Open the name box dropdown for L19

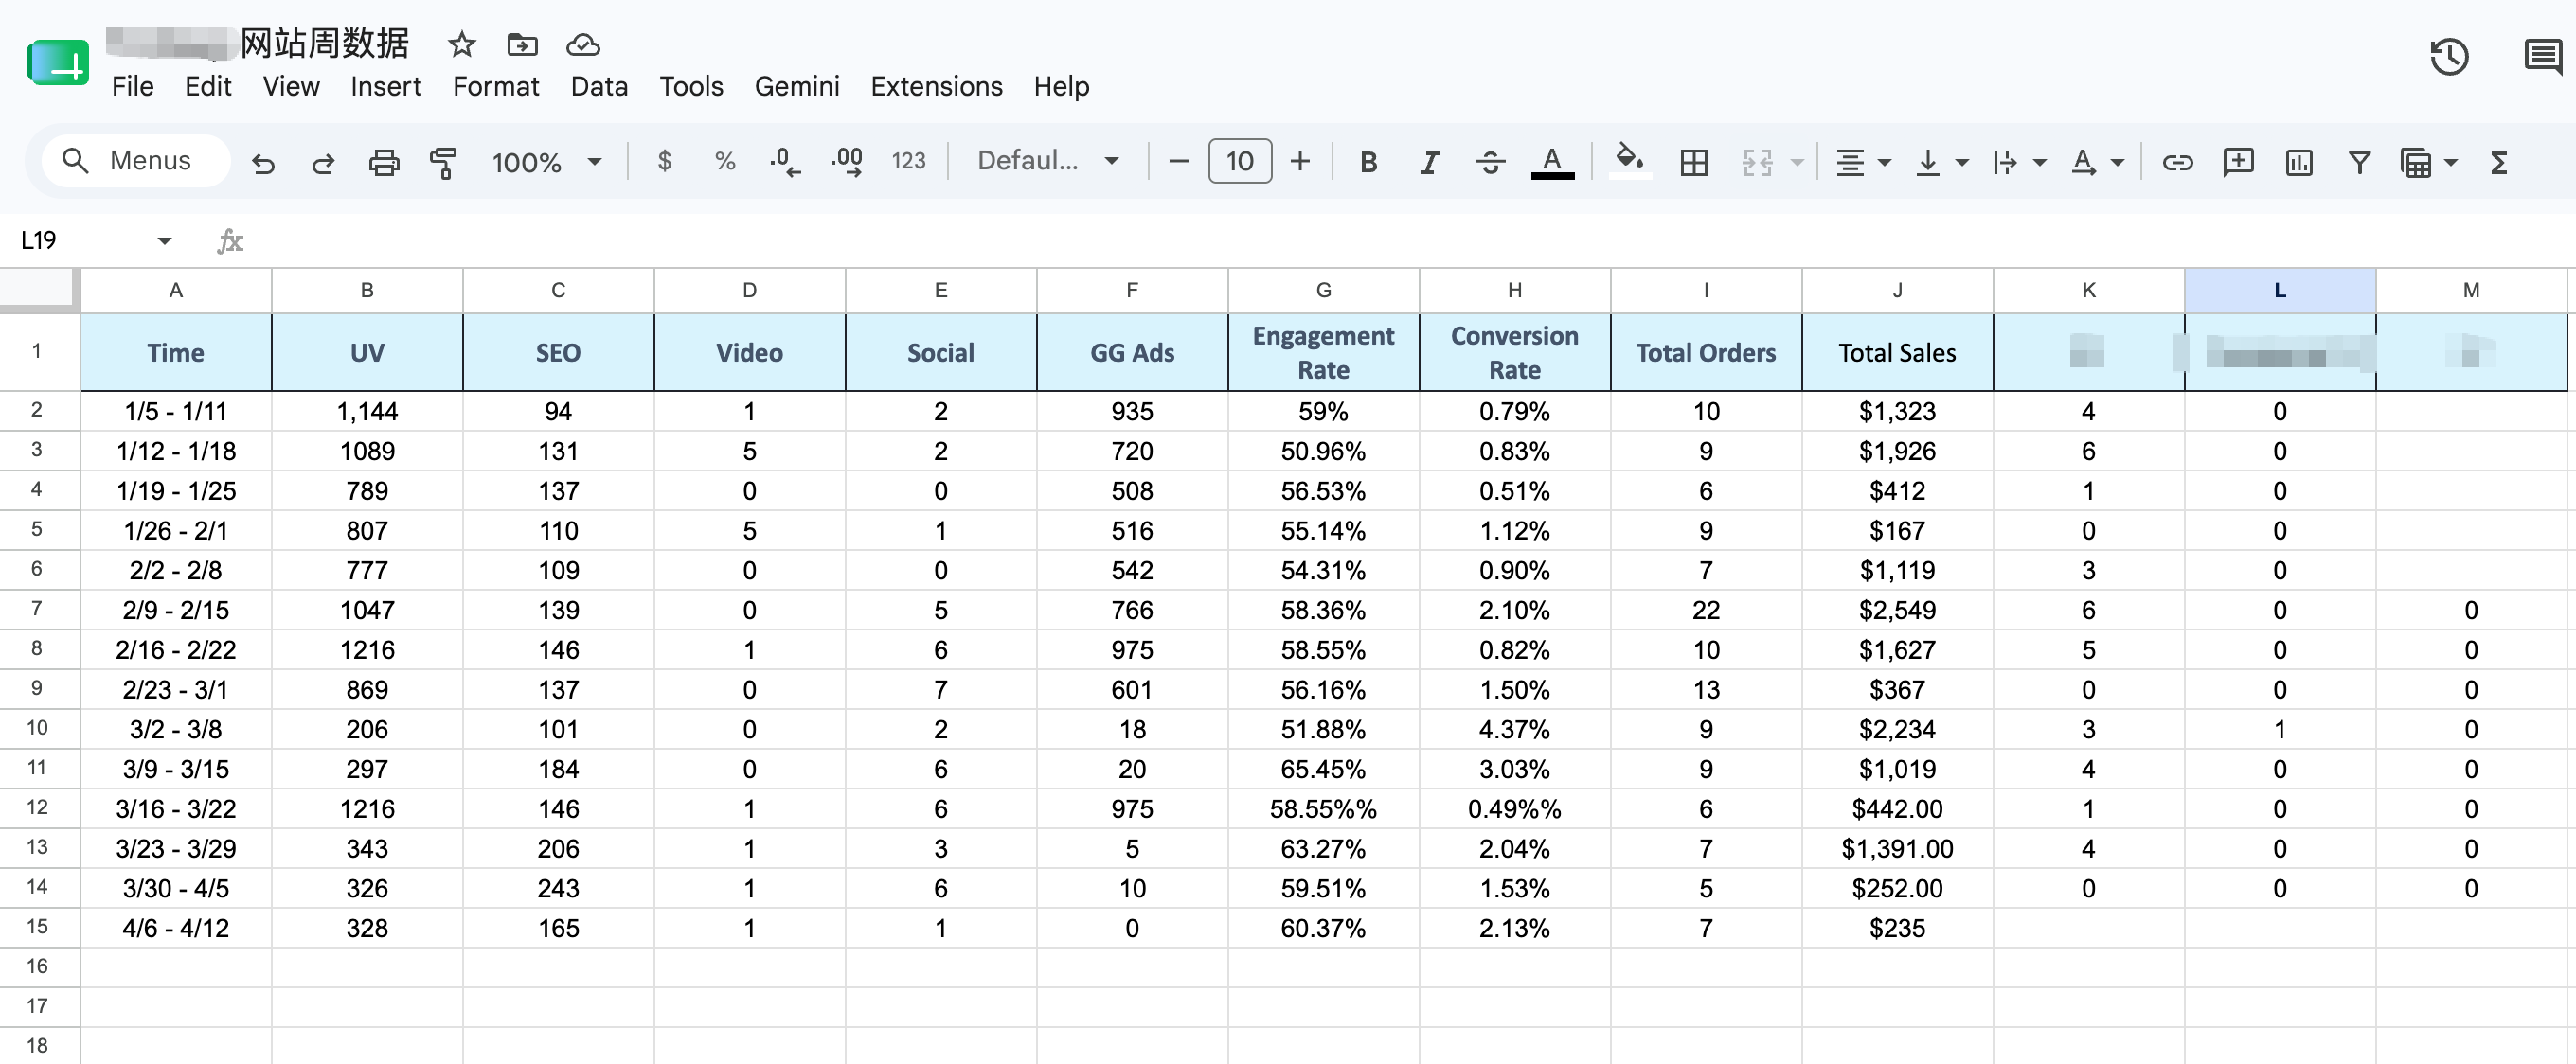click(164, 240)
